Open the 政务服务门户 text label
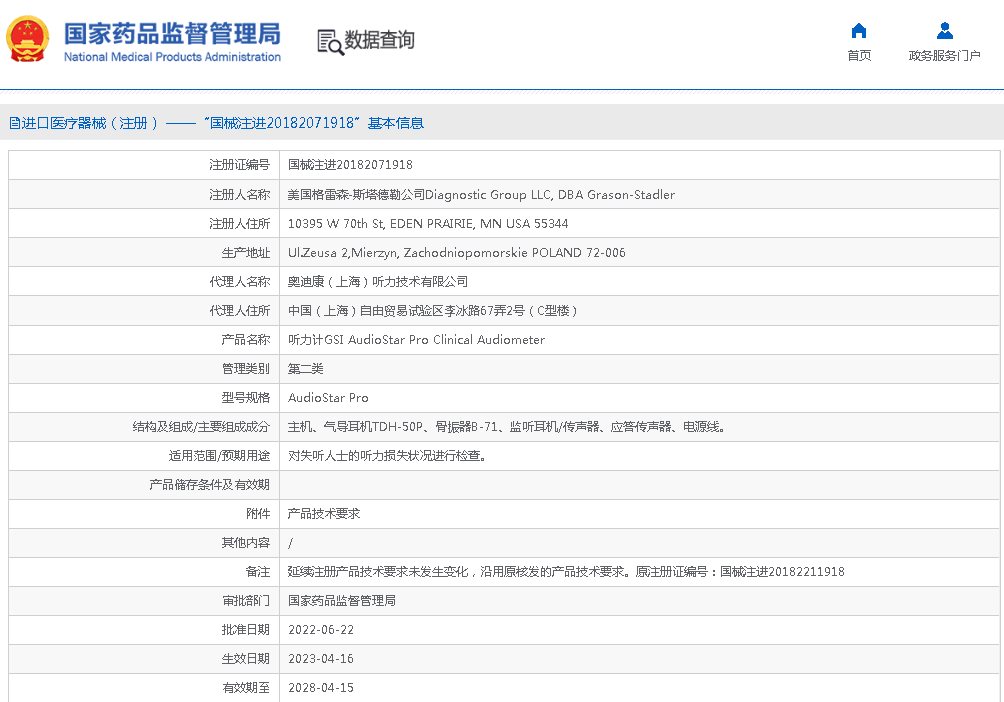 click(944, 56)
